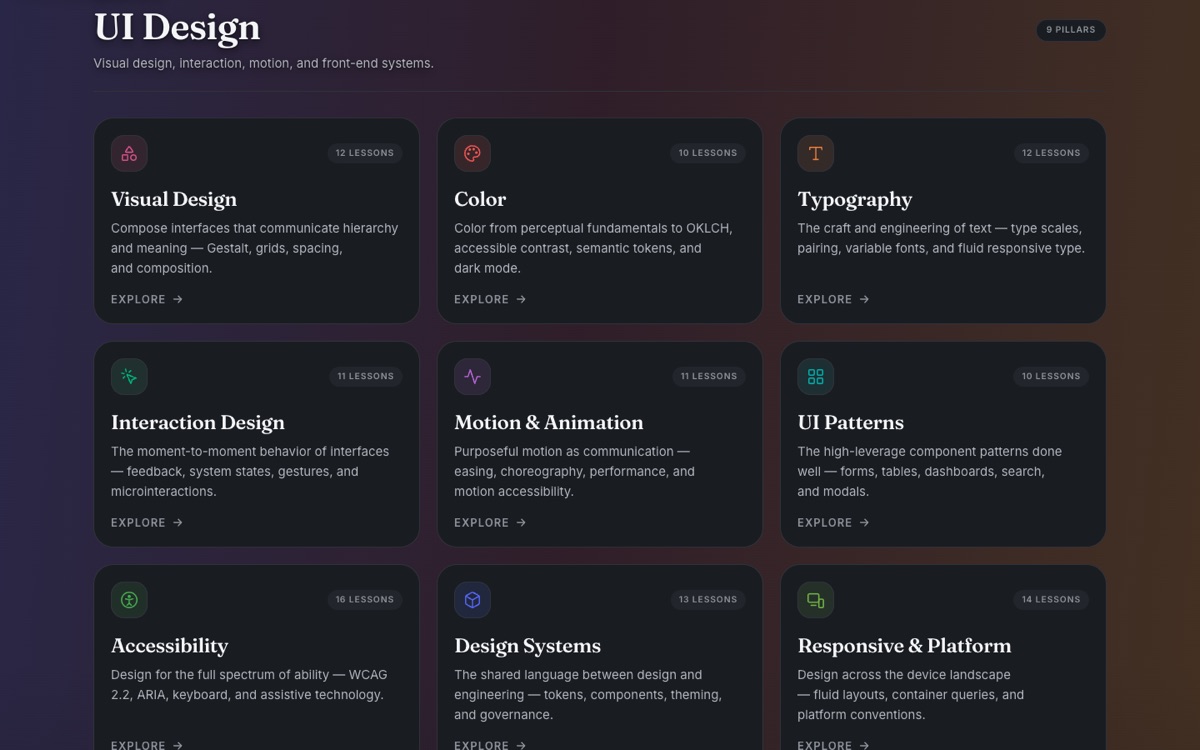
Task: Click the 'Design for the full spectrum' description
Action: 249,685
